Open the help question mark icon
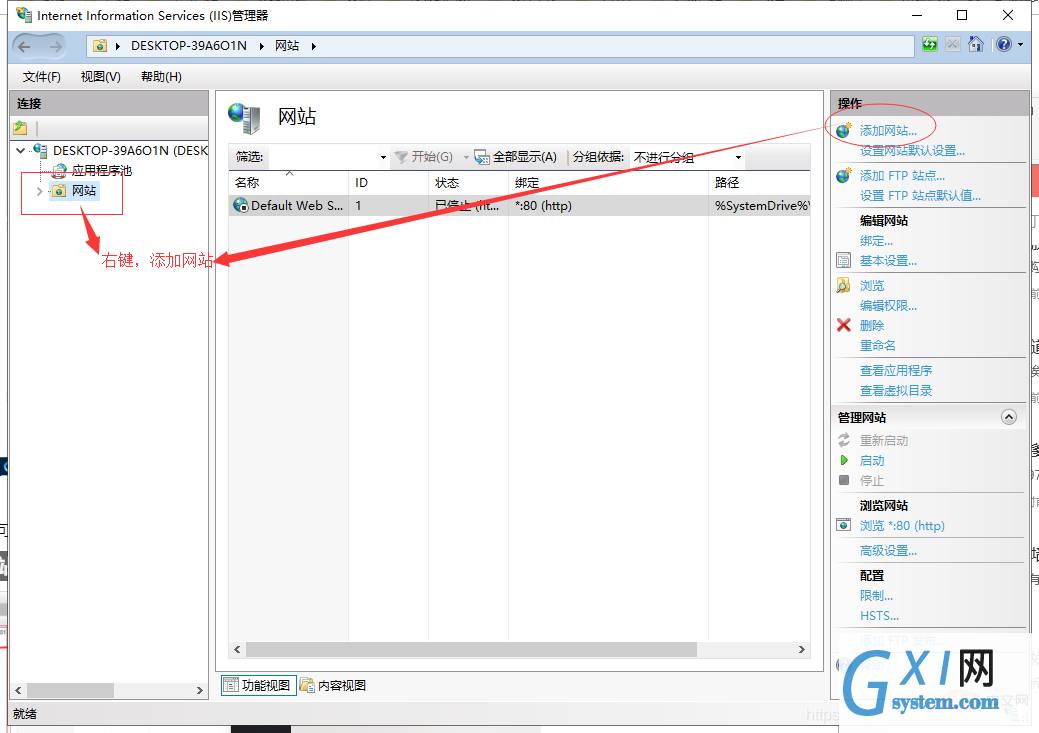The height and width of the screenshot is (733, 1039). (x=1004, y=44)
